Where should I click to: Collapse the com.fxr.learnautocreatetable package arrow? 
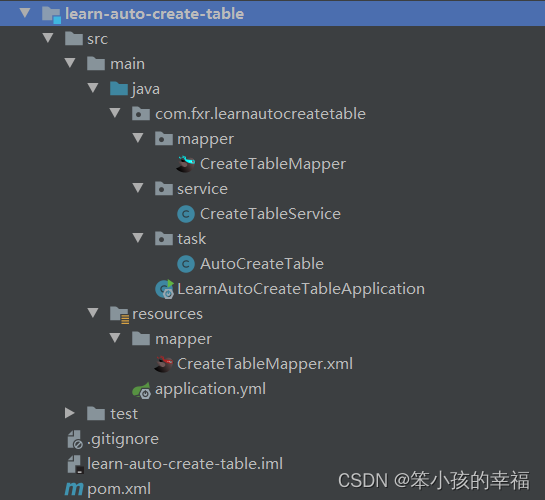coord(115,113)
